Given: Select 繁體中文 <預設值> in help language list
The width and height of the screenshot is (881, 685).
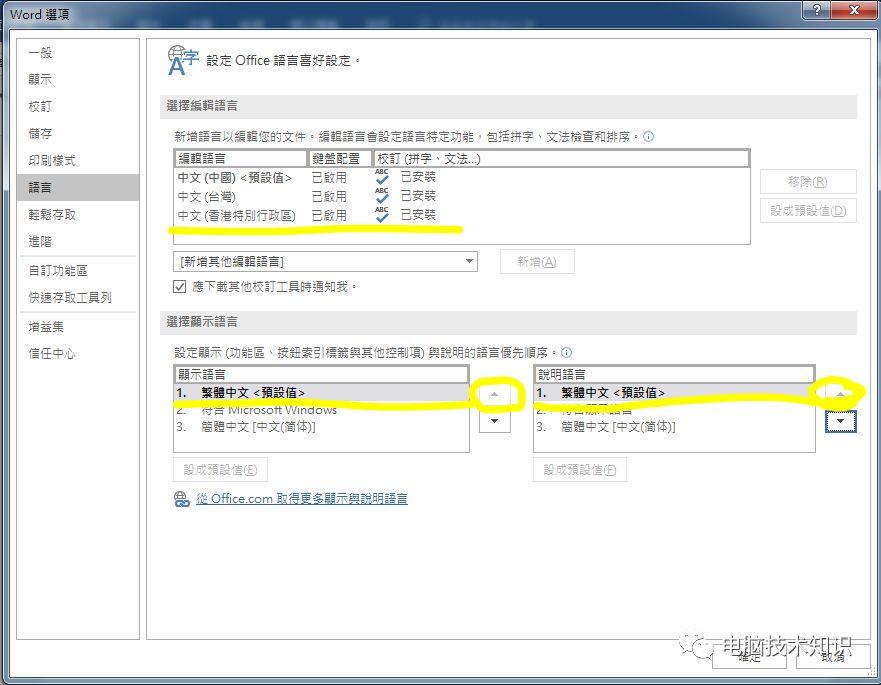Looking at the screenshot, I should click(x=674, y=393).
